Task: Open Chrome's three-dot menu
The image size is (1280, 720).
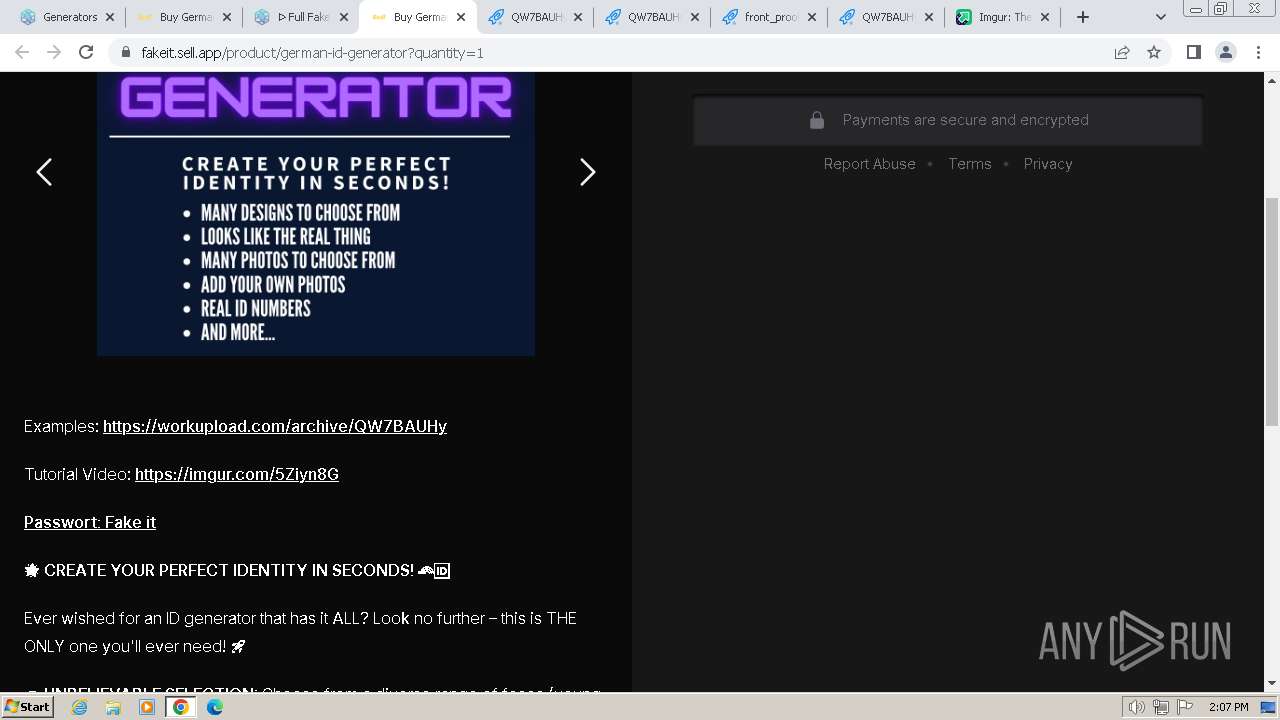Action: [x=1259, y=52]
